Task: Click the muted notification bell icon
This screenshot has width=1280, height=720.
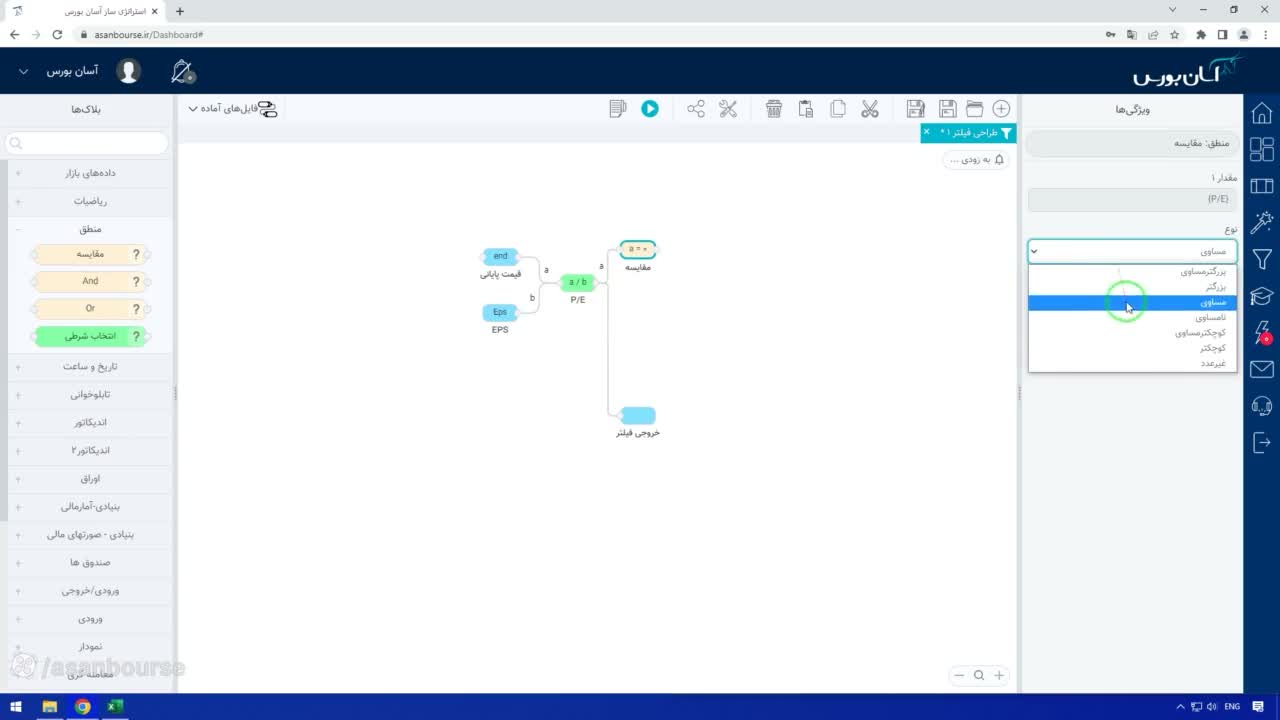Action: (182, 71)
